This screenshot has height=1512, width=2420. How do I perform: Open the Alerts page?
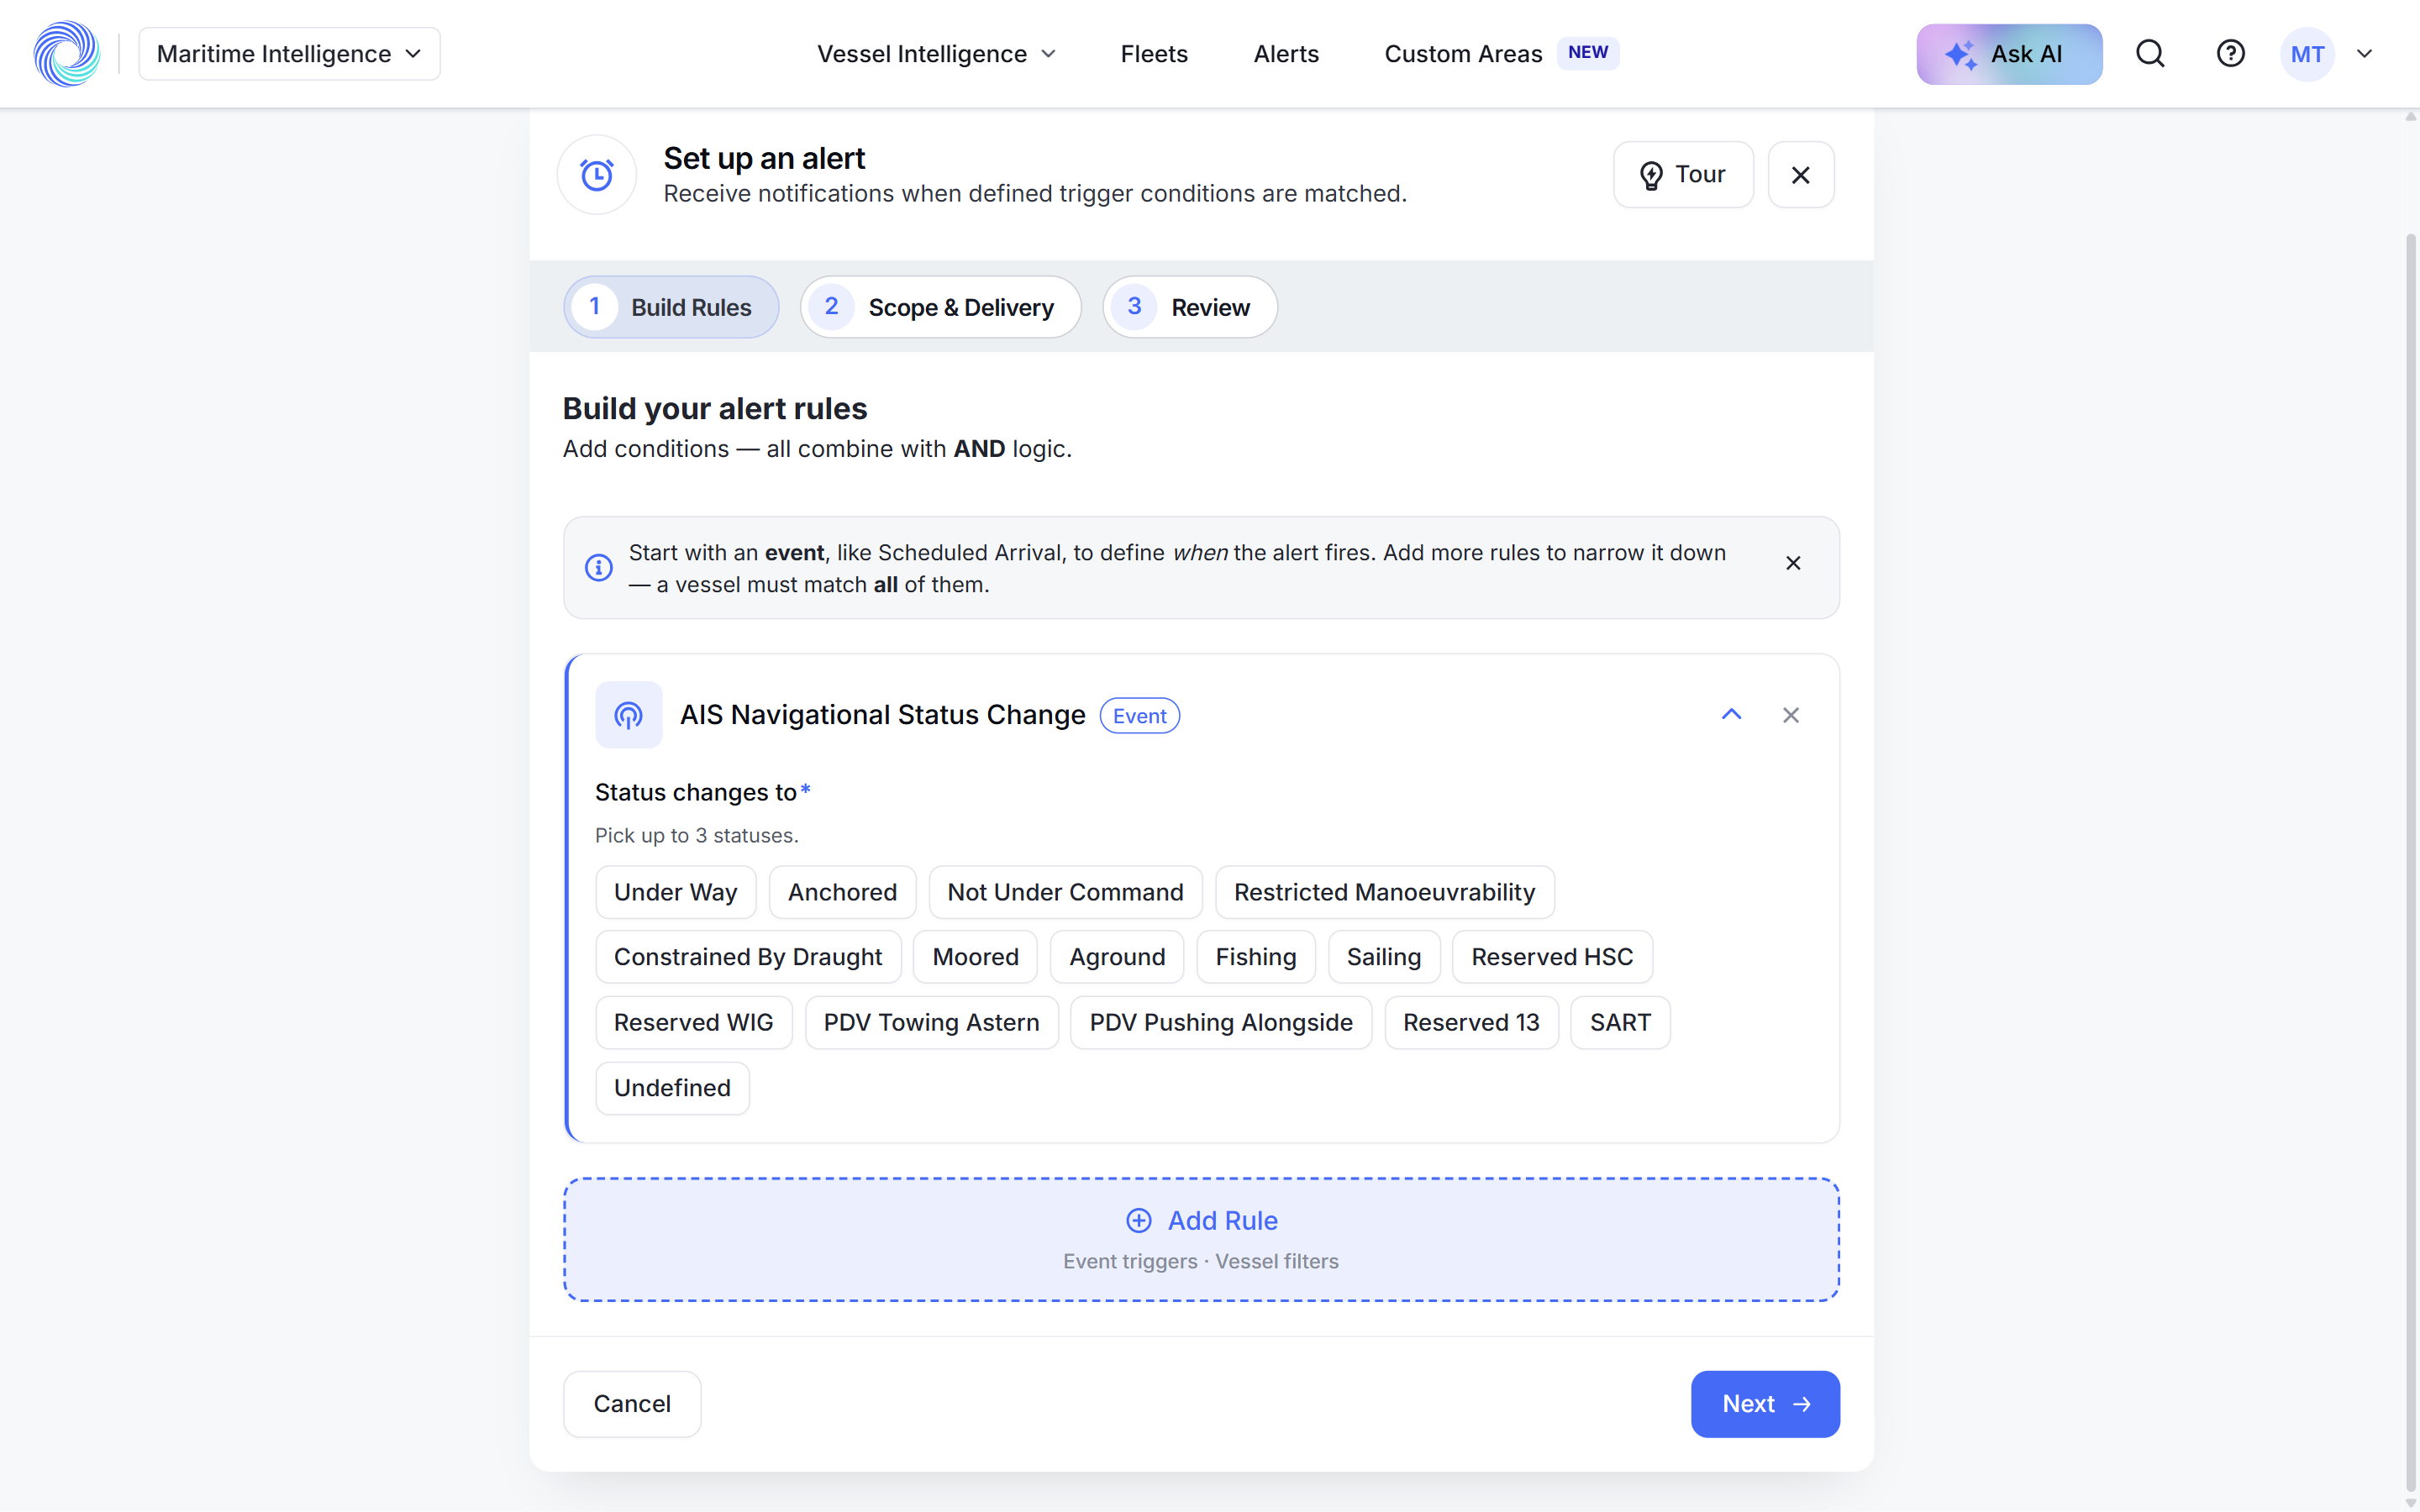(x=1286, y=54)
